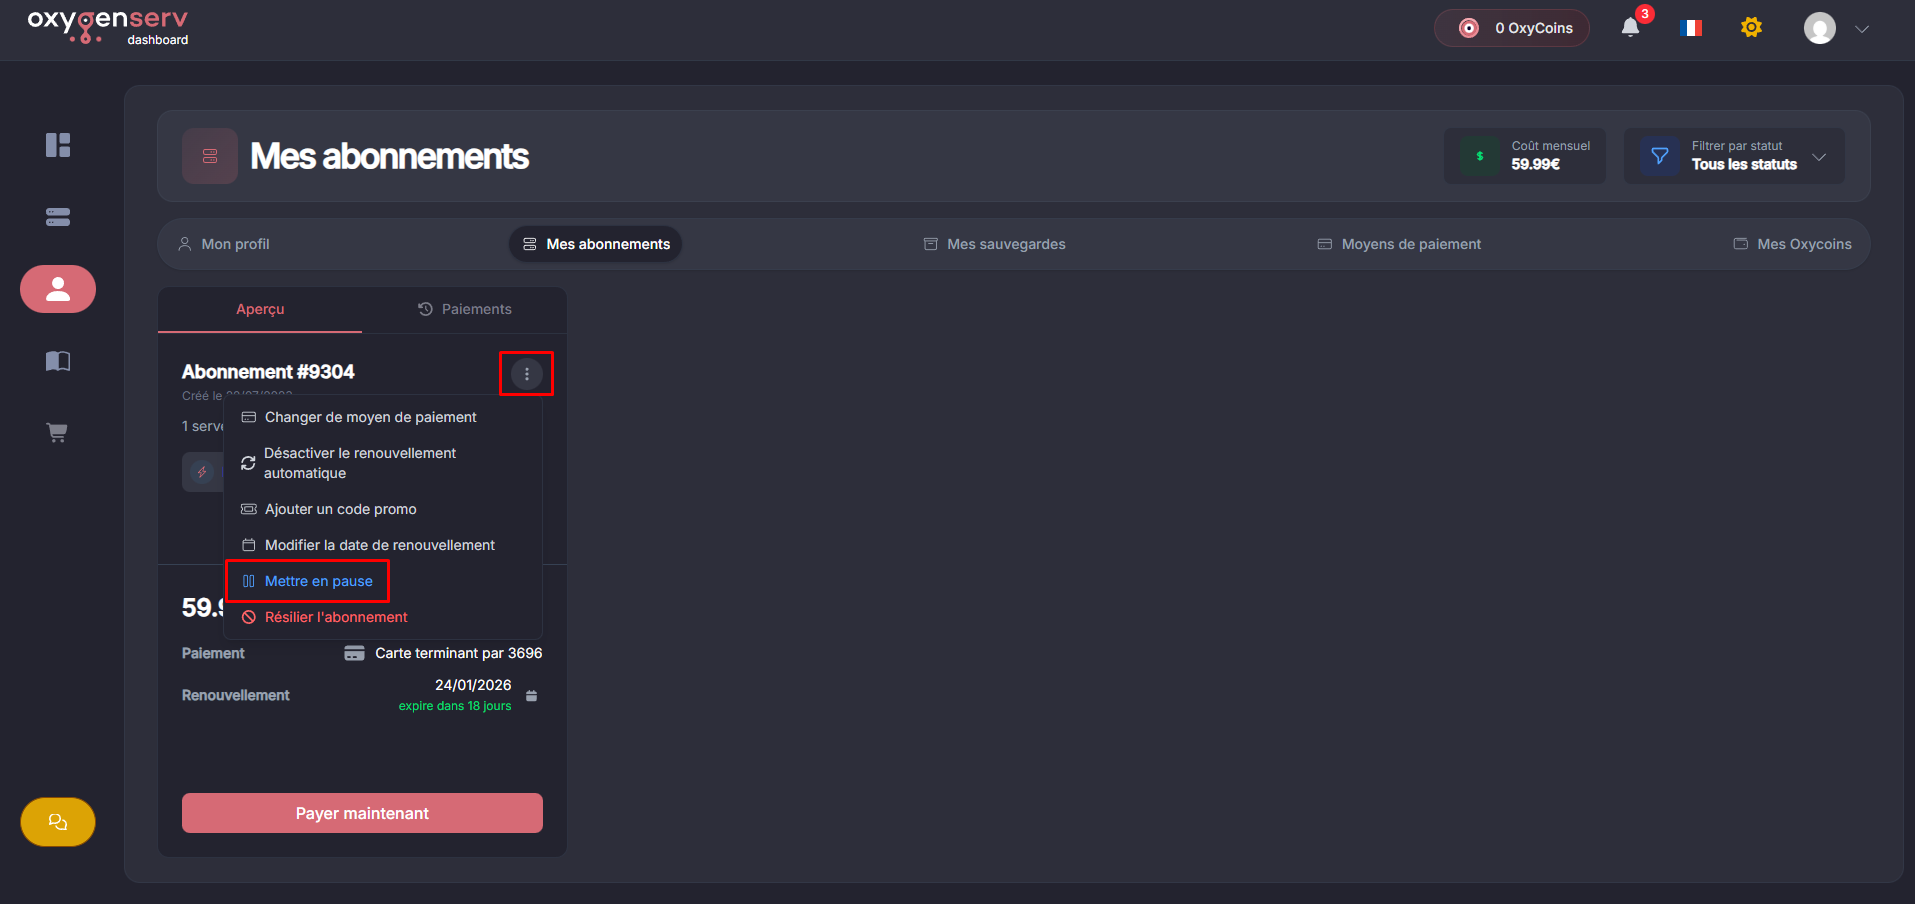
Task: Click the 'Payer maintenant' button
Action: tap(362, 813)
